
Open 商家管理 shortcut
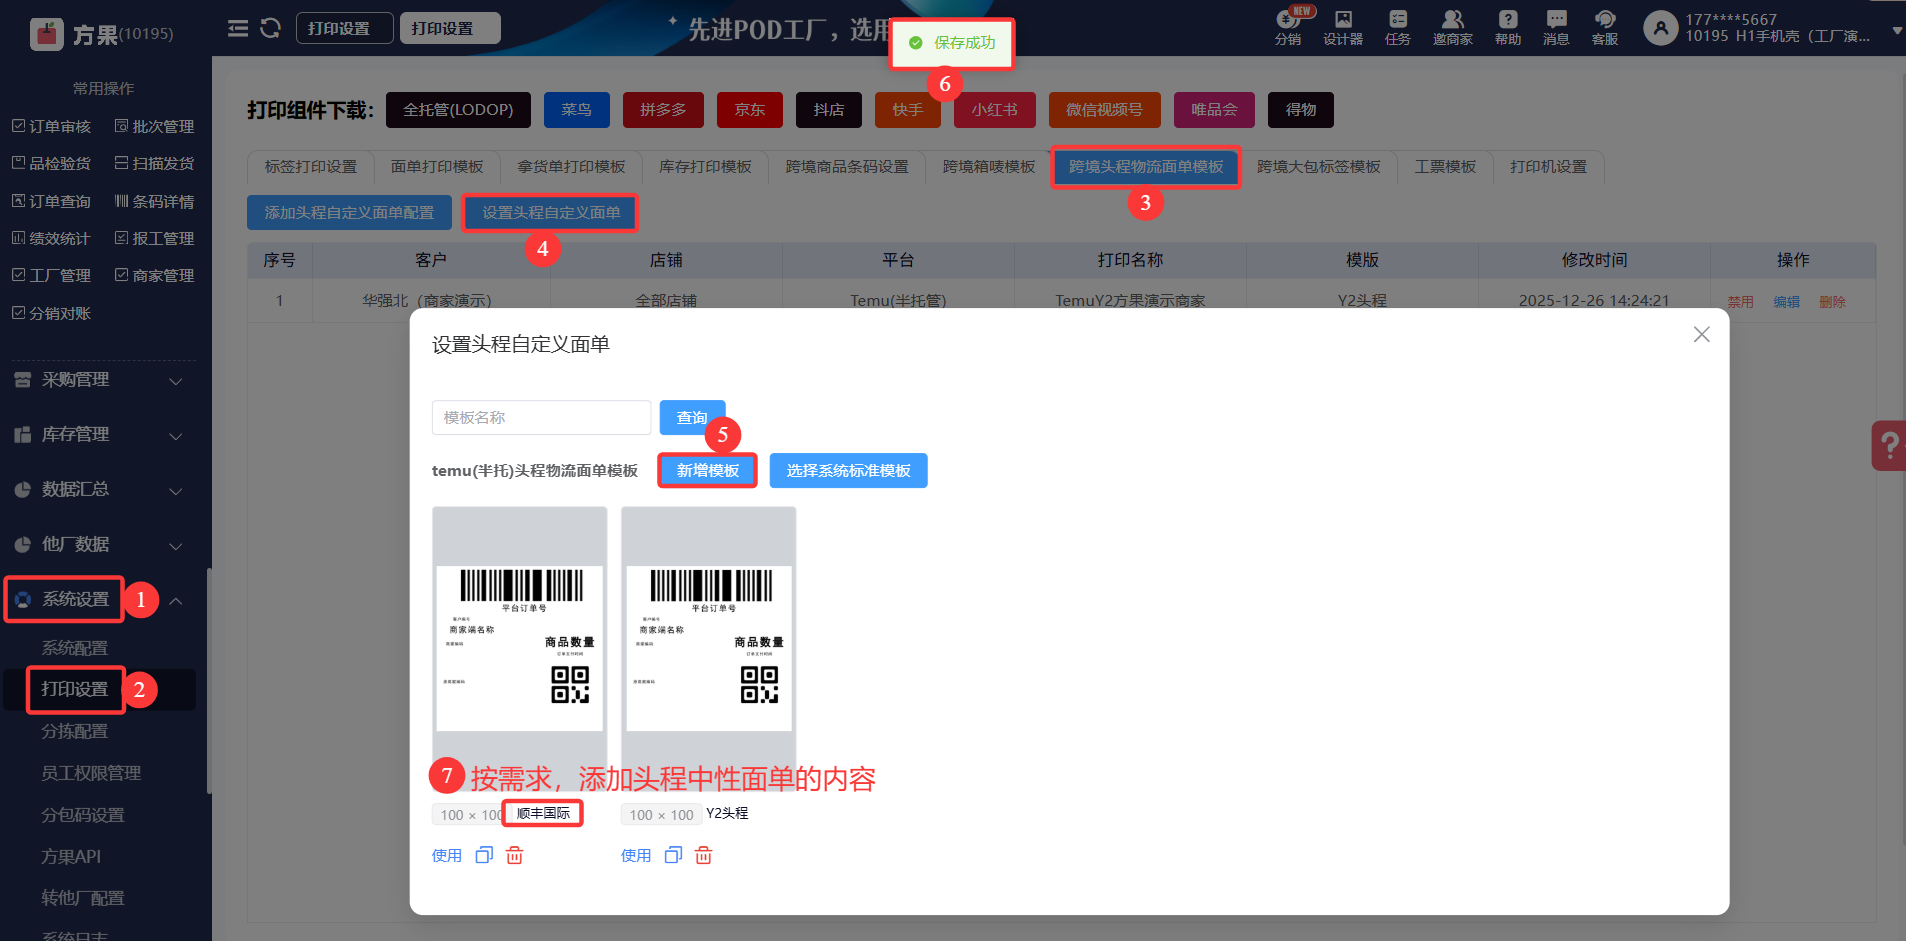[x=154, y=275]
